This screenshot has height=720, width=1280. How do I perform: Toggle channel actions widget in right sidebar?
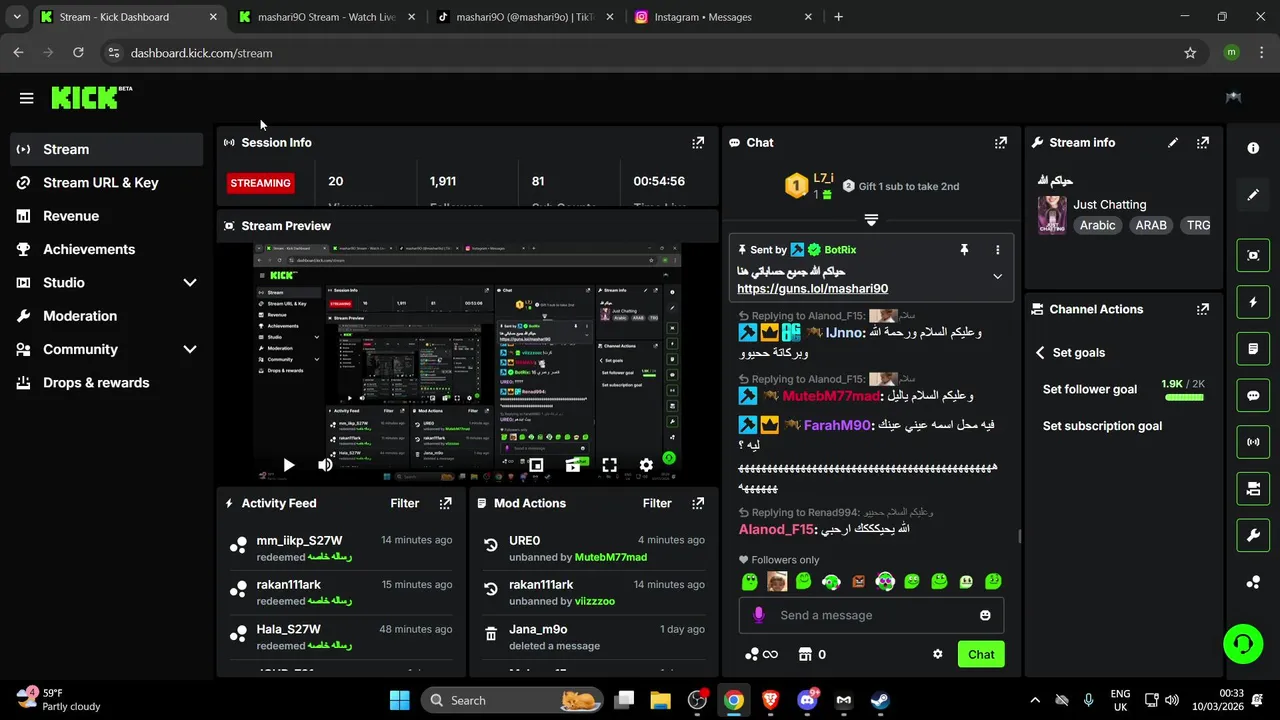1253,489
